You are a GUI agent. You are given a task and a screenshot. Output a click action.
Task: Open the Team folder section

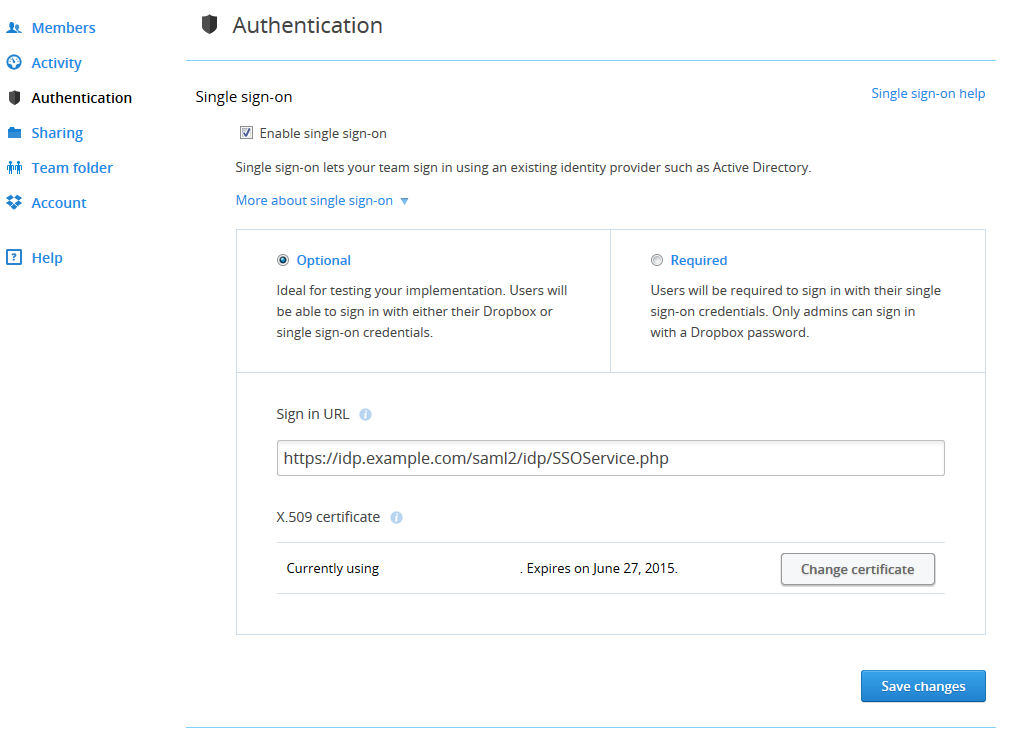click(x=72, y=168)
